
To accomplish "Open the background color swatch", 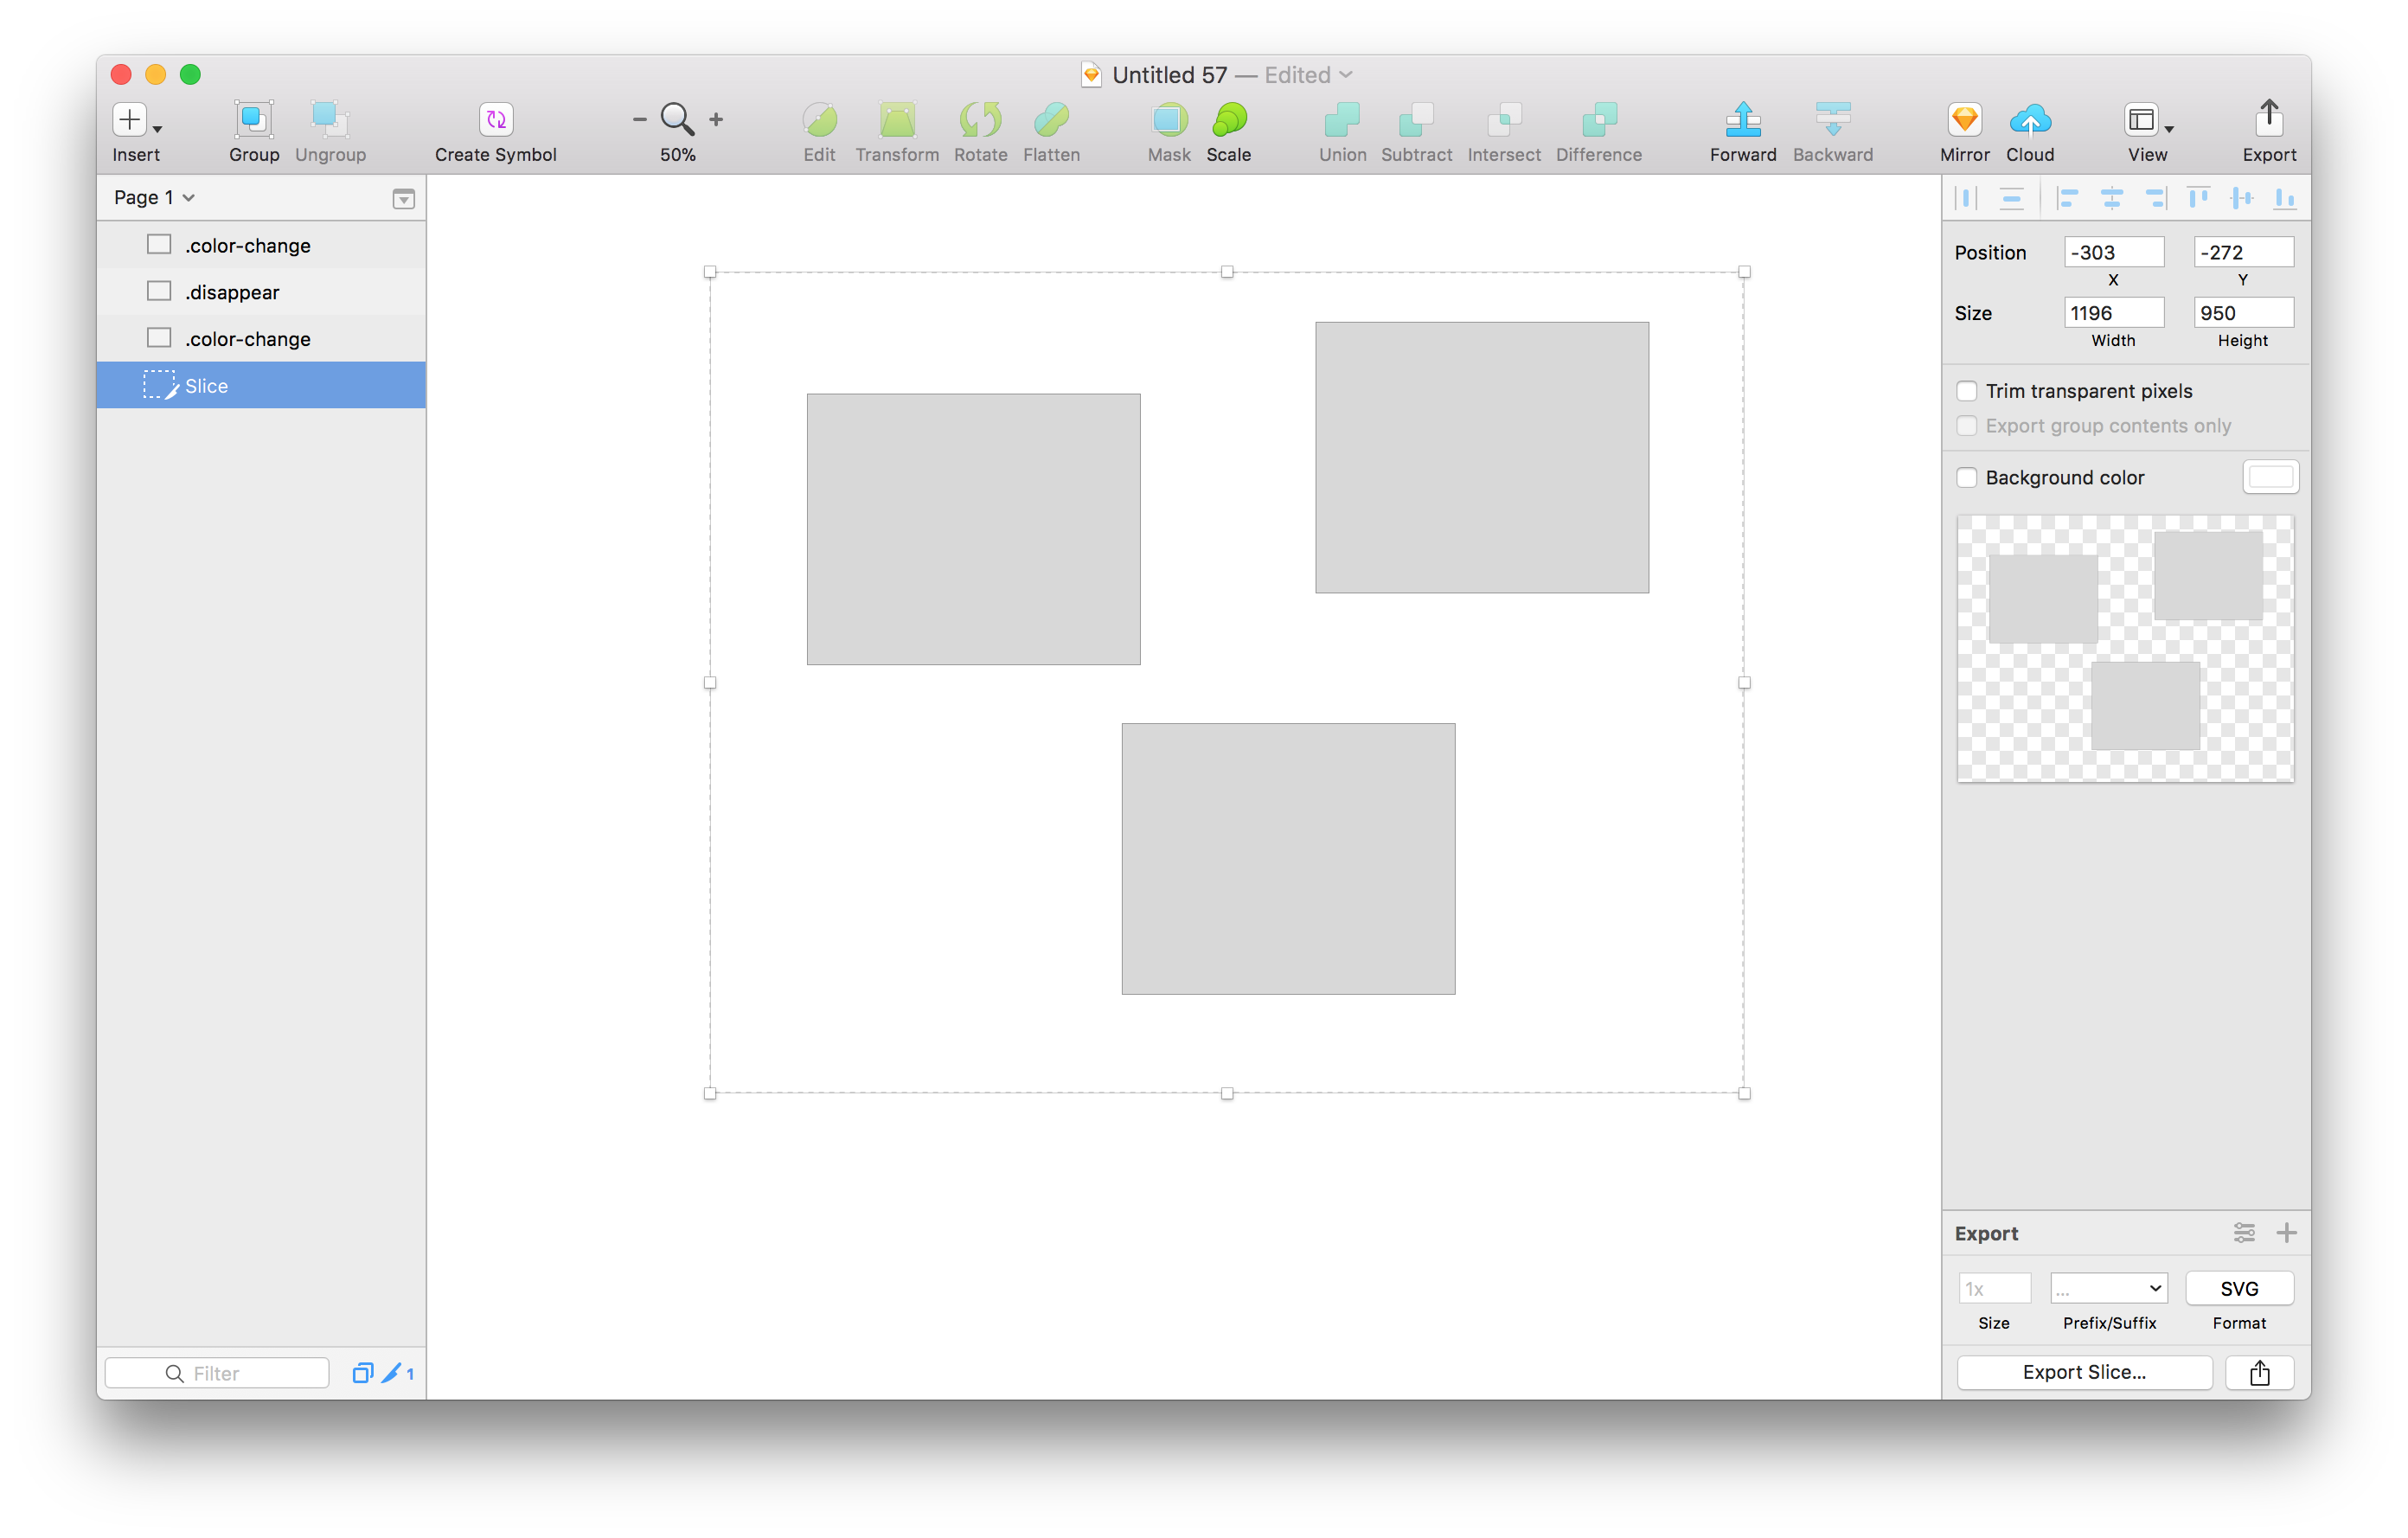I will coord(2270,478).
